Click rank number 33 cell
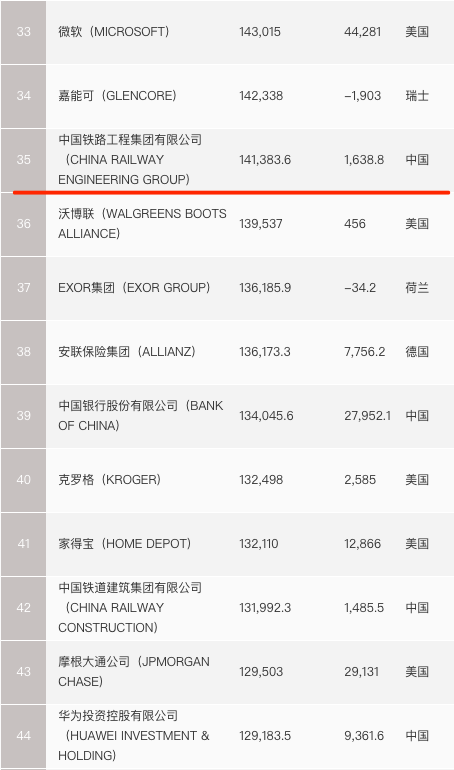The height and width of the screenshot is (770, 454). [x=24, y=32]
